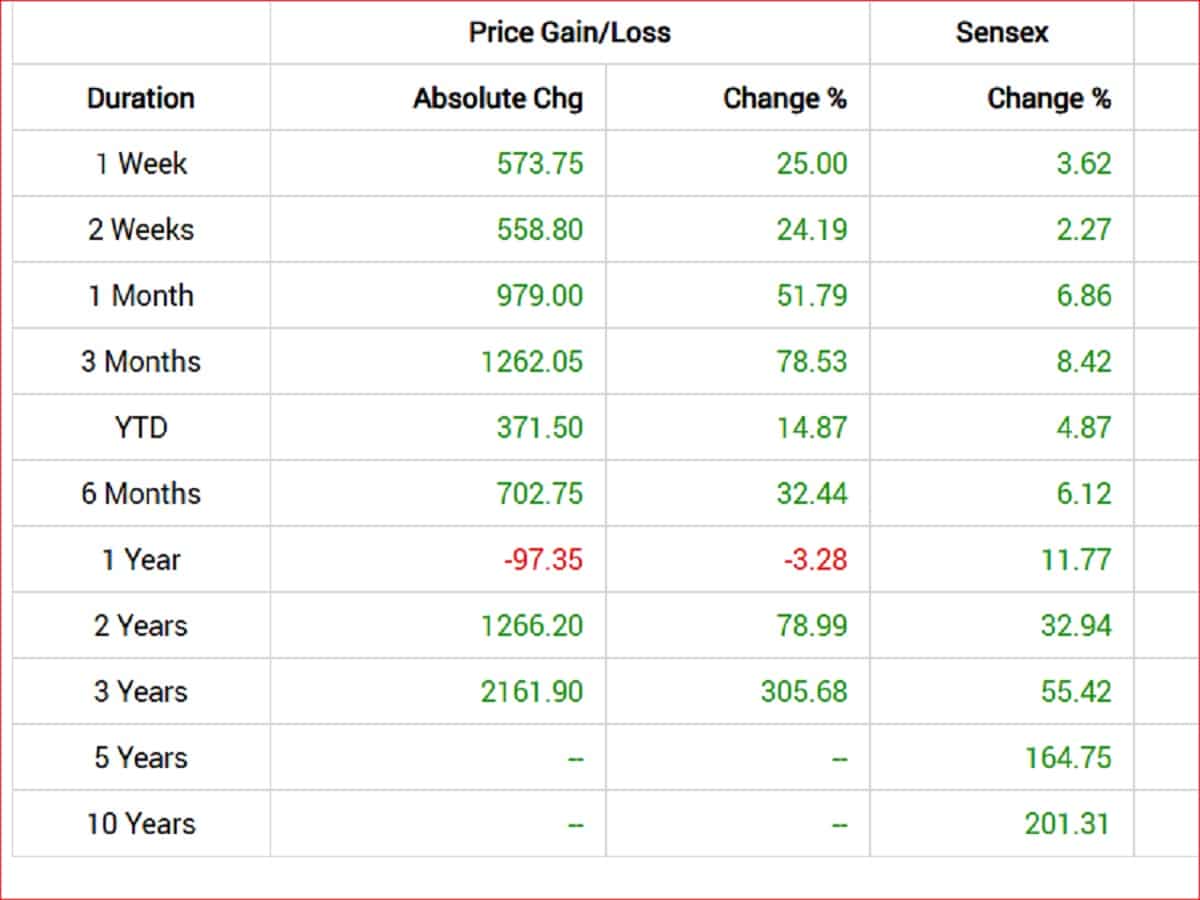The width and height of the screenshot is (1200, 900).
Task: Click the 164.75 Sensex change value
Action: (x=1067, y=758)
